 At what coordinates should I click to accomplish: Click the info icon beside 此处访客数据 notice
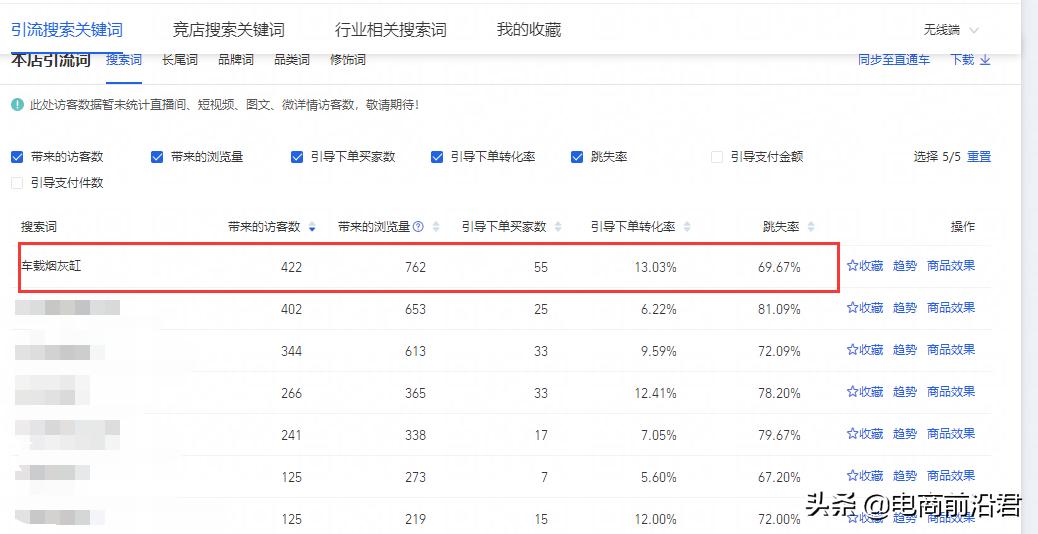point(17,105)
